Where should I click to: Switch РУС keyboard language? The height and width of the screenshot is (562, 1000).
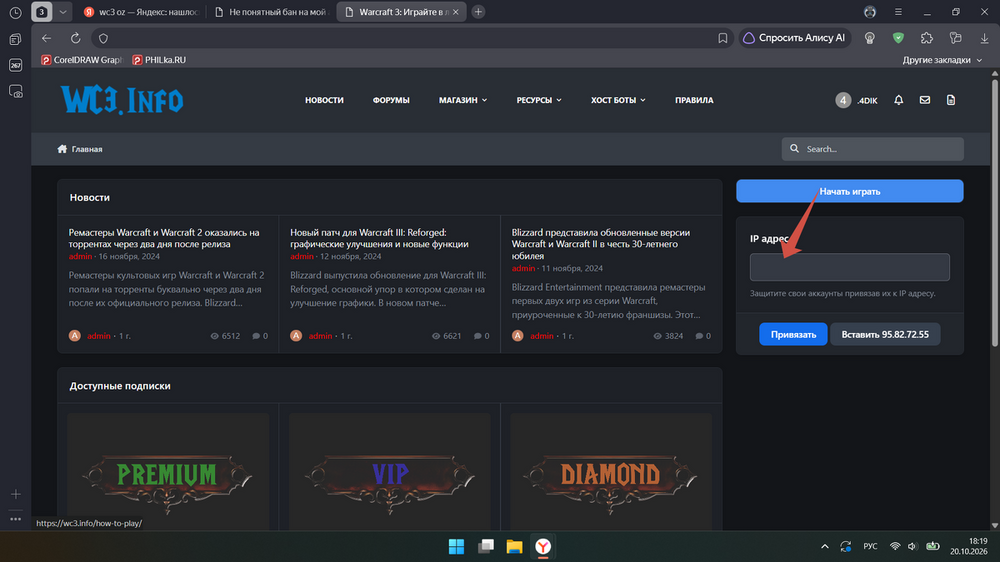pos(871,547)
